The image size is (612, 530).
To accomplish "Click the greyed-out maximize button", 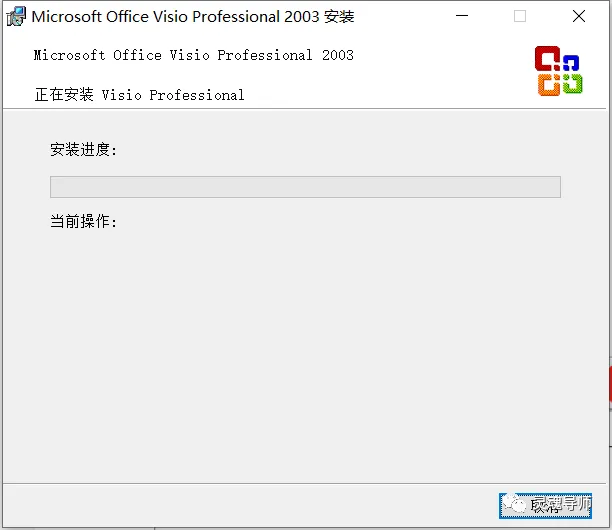I will click(519, 16).
